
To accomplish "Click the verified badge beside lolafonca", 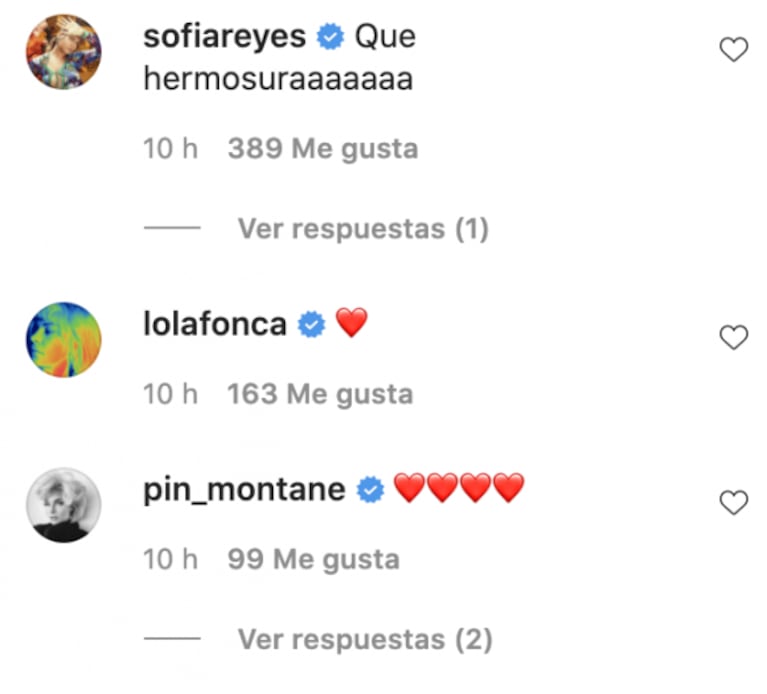I will 313,325.
